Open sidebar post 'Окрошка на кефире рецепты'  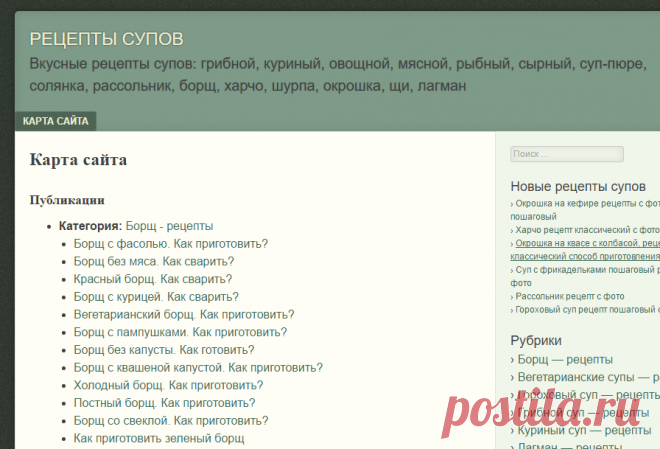tap(587, 204)
